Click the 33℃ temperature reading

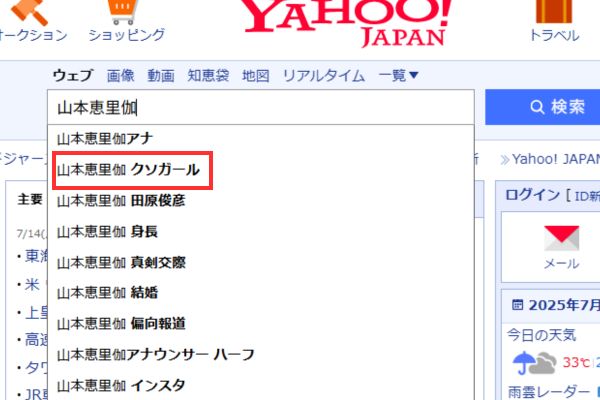coord(576,362)
